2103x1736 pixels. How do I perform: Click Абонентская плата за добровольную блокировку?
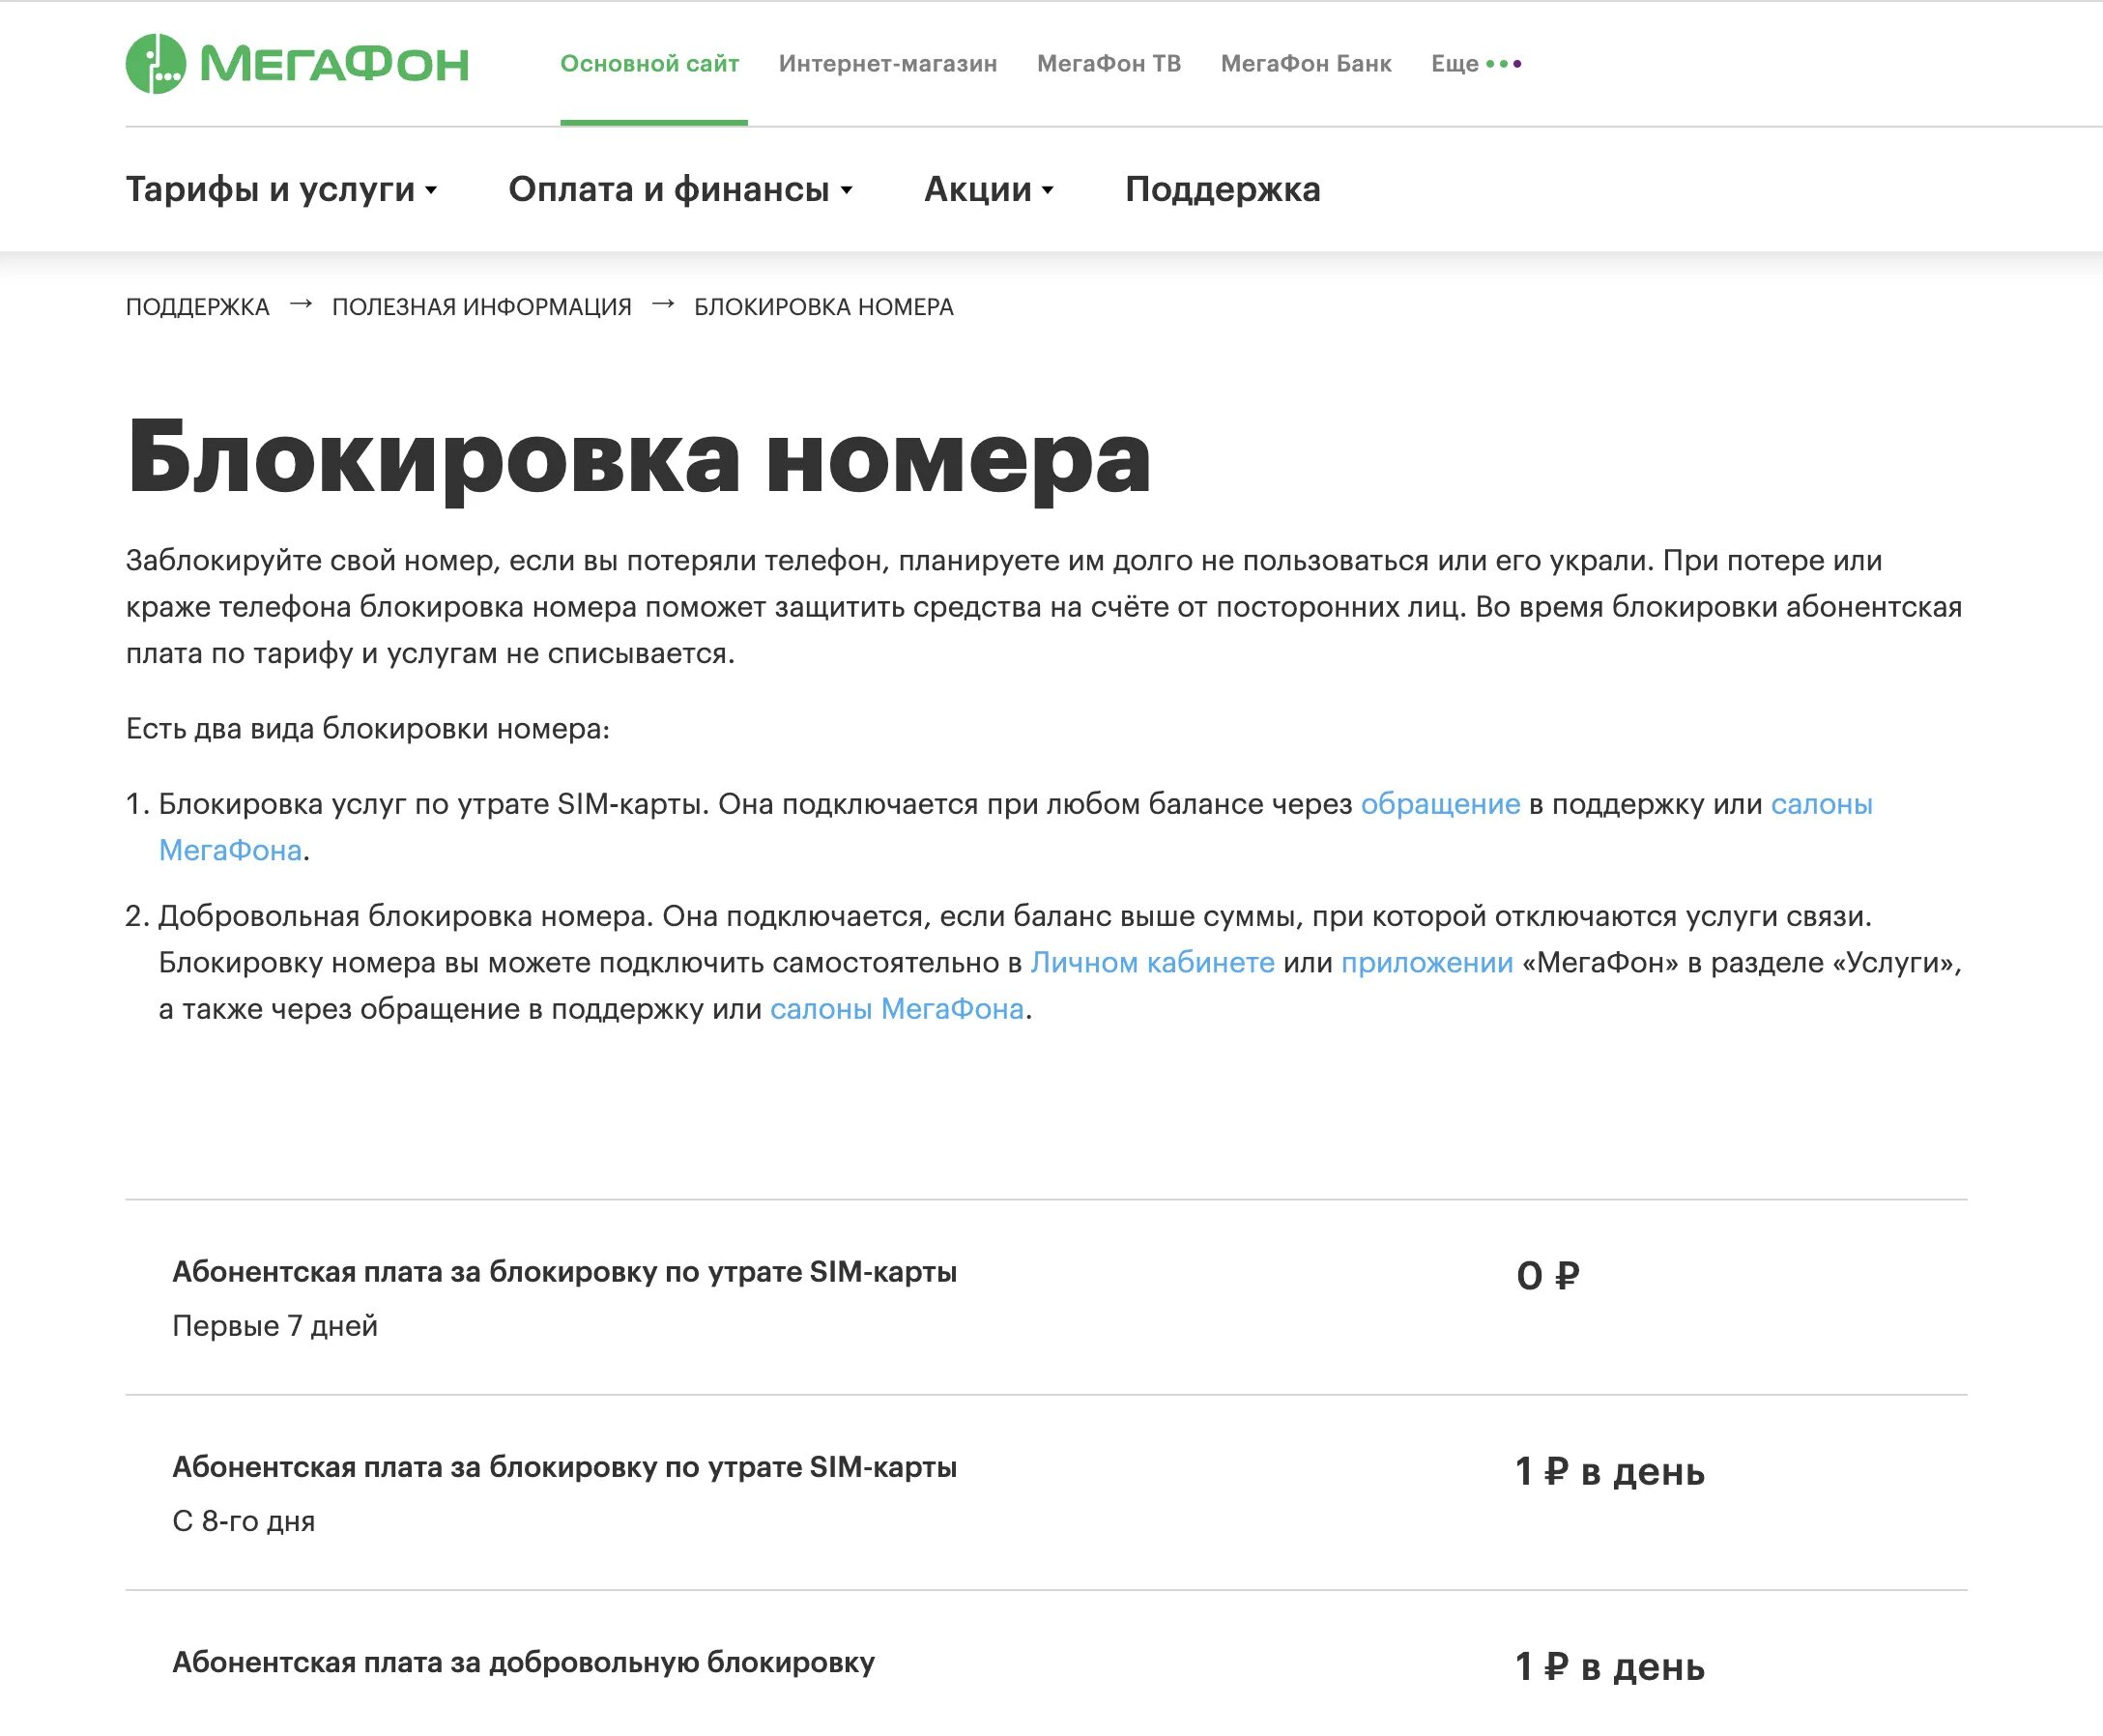click(x=524, y=1662)
